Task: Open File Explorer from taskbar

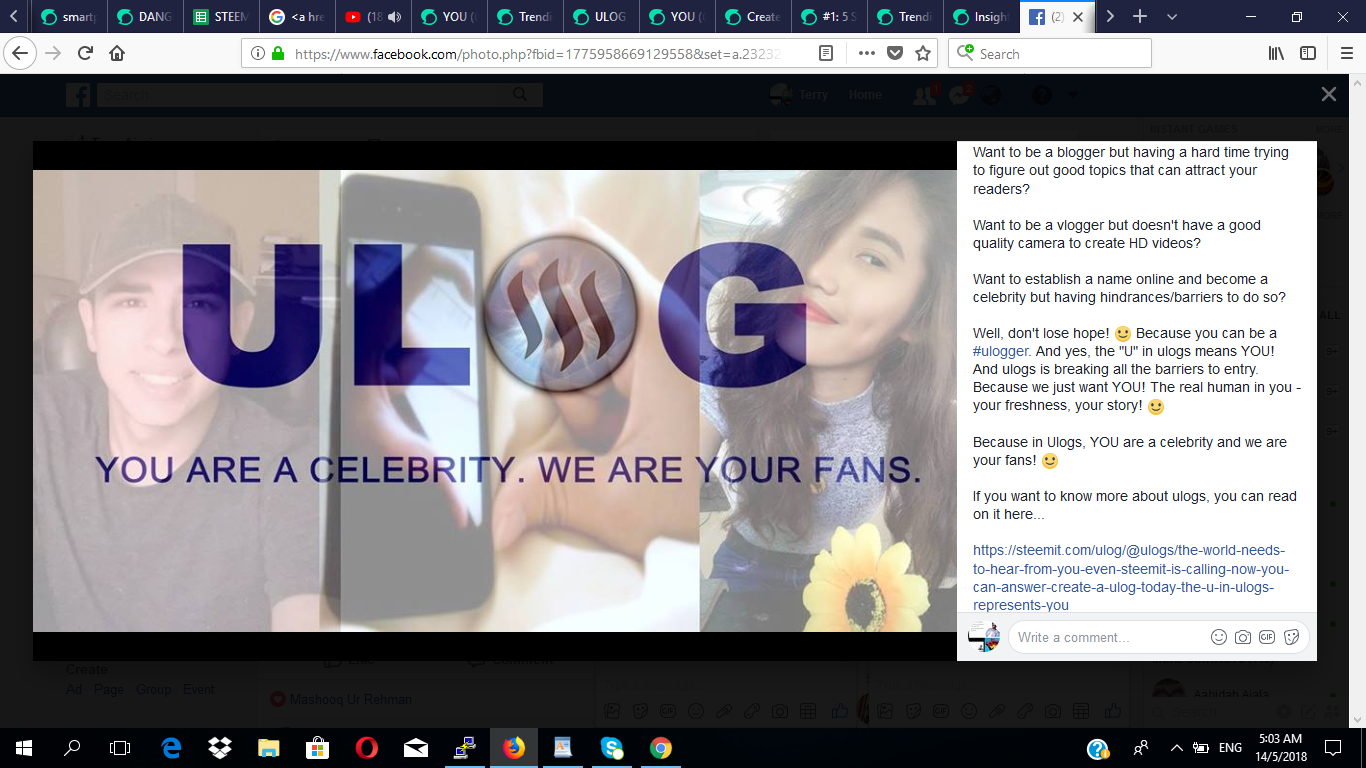Action: [x=269, y=747]
